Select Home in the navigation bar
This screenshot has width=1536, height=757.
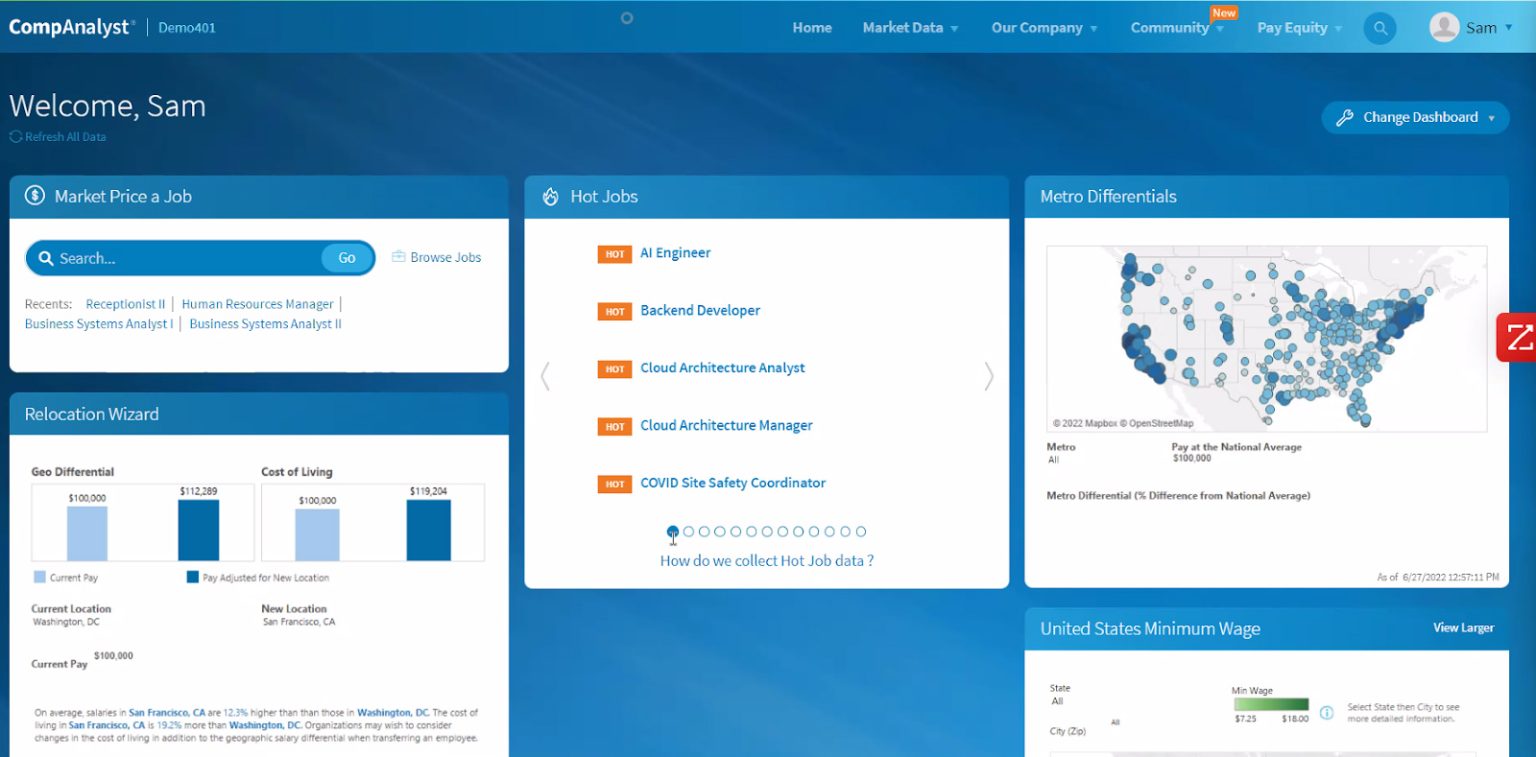click(811, 27)
